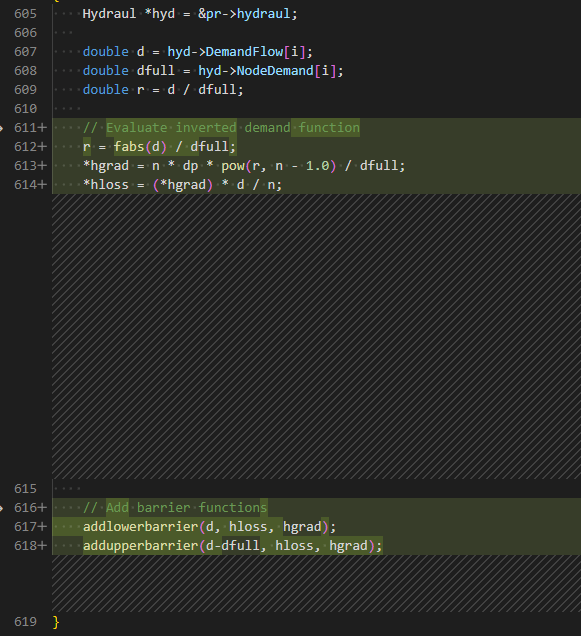The height and width of the screenshot is (636, 581).
Task: Select line number 605 in gutter
Action: coord(25,14)
